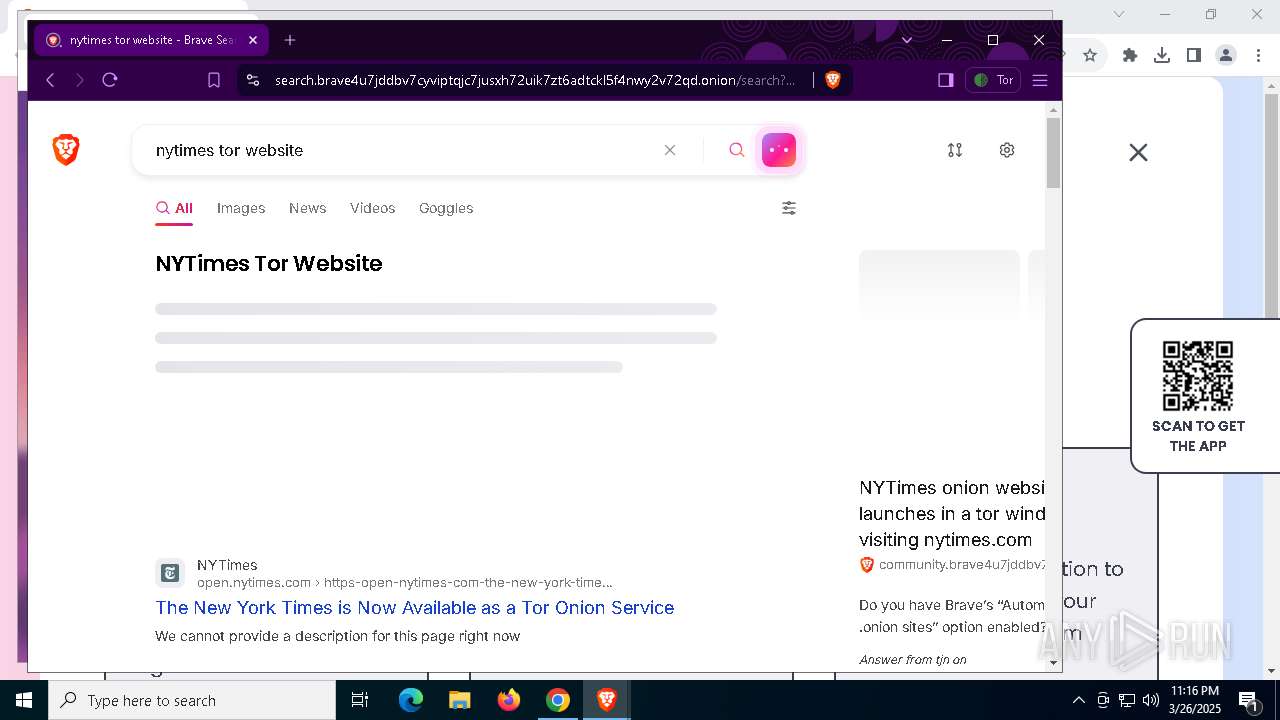The height and width of the screenshot is (720, 1280).
Task: Click the magnifier search submit icon
Action: pos(737,150)
